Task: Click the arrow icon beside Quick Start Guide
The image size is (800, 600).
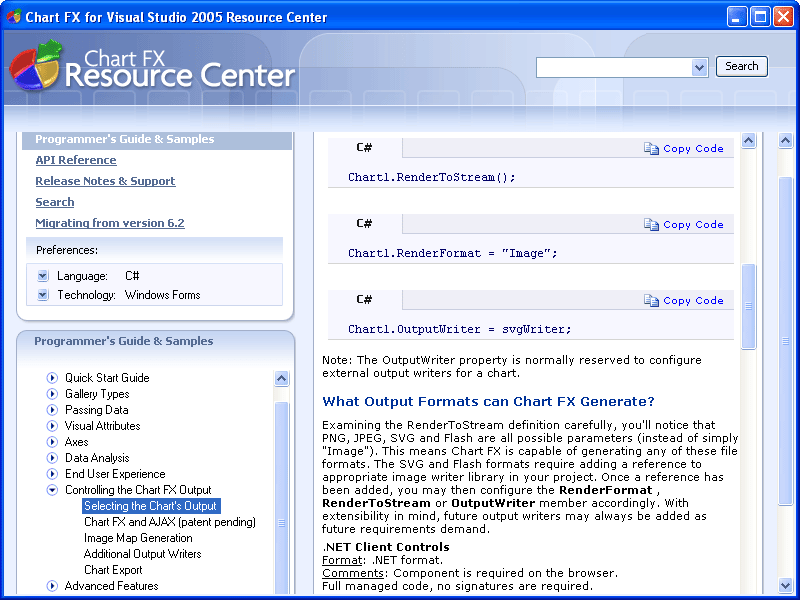Action: (52, 378)
